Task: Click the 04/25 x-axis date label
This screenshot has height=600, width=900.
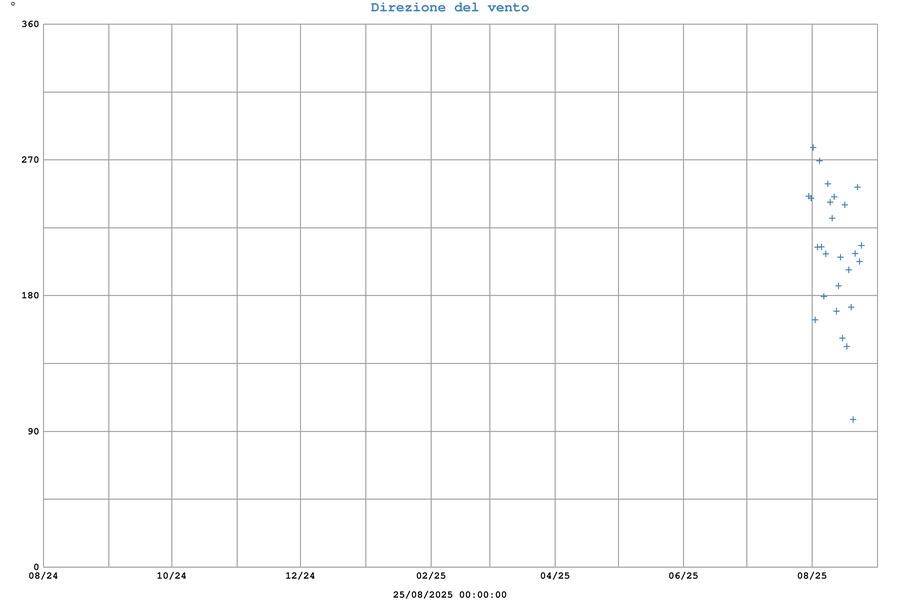Action: click(x=555, y=576)
